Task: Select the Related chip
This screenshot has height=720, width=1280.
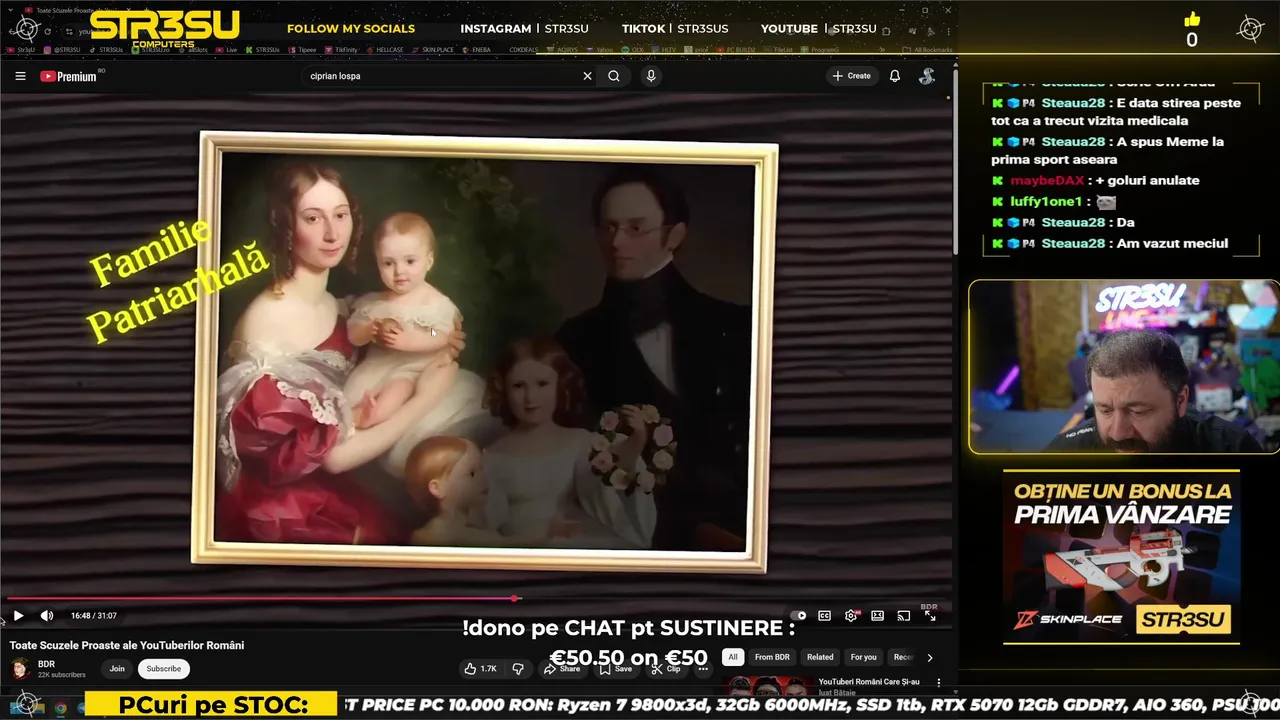Action: (820, 657)
